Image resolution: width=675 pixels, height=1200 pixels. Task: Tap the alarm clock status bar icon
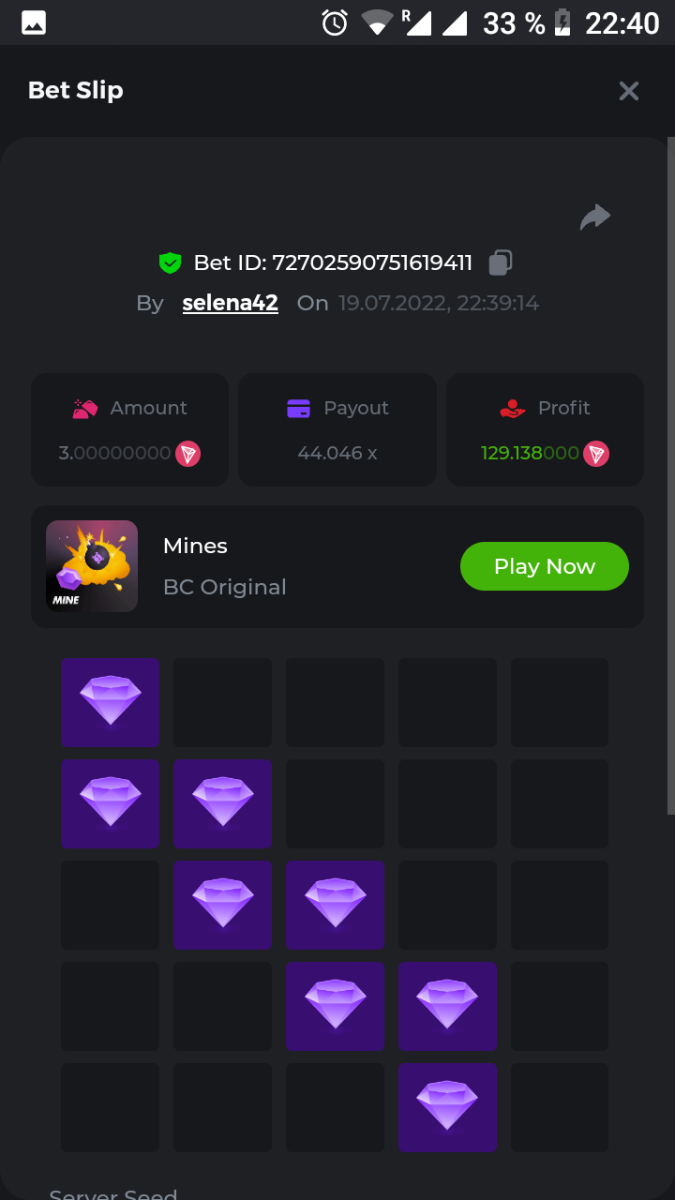coord(335,22)
